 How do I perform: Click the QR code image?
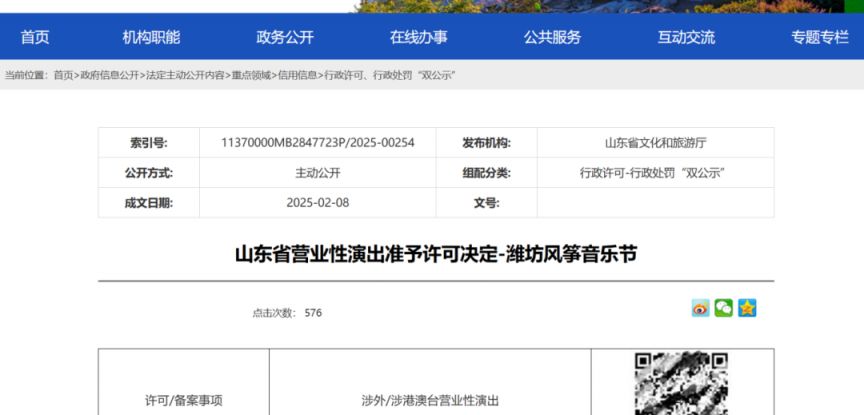[x=681, y=382]
